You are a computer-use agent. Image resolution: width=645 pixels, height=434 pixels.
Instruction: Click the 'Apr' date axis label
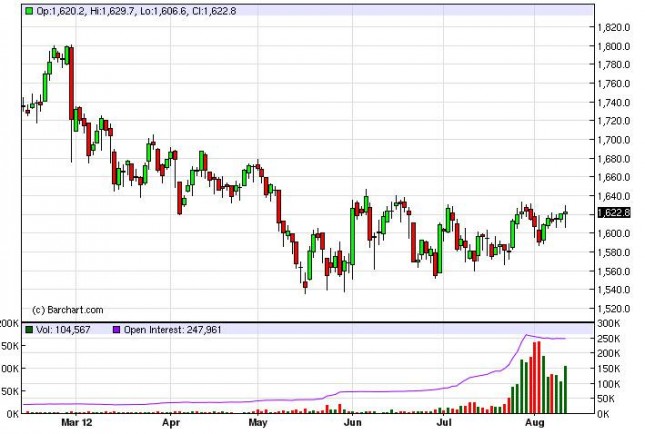click(171, 422)
